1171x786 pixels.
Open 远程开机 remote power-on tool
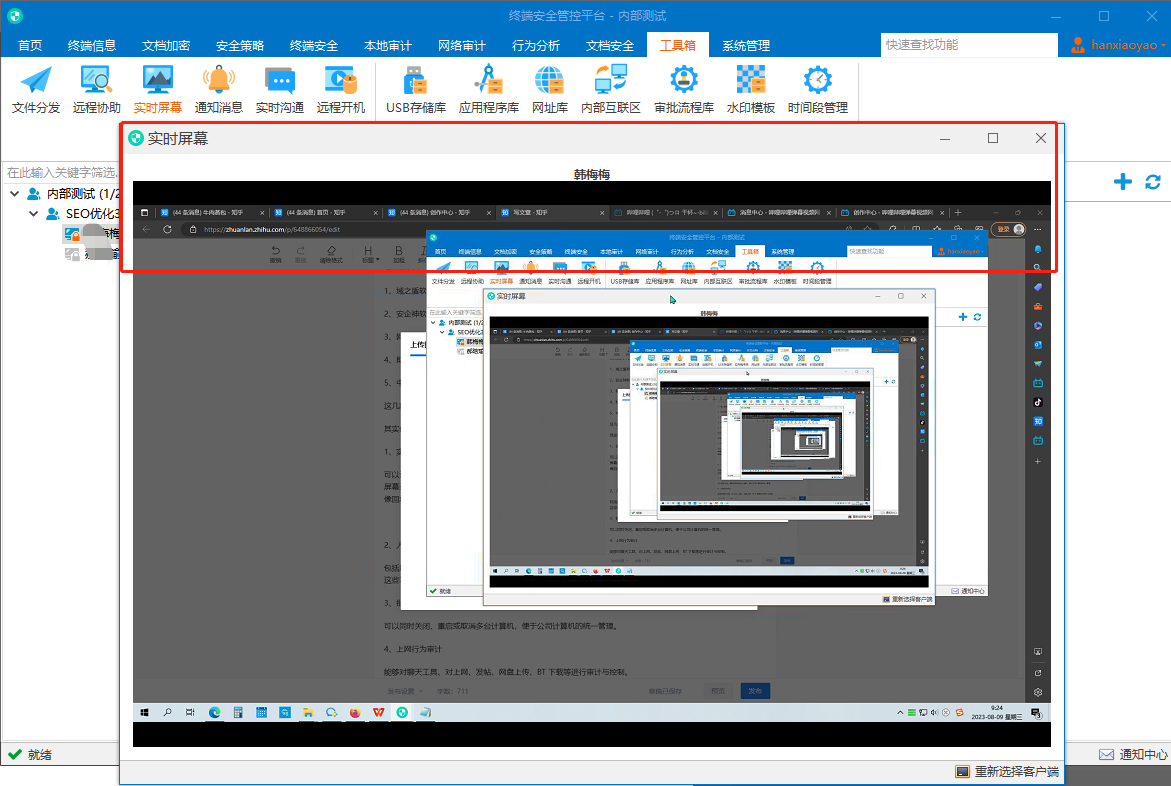point(341,90)
